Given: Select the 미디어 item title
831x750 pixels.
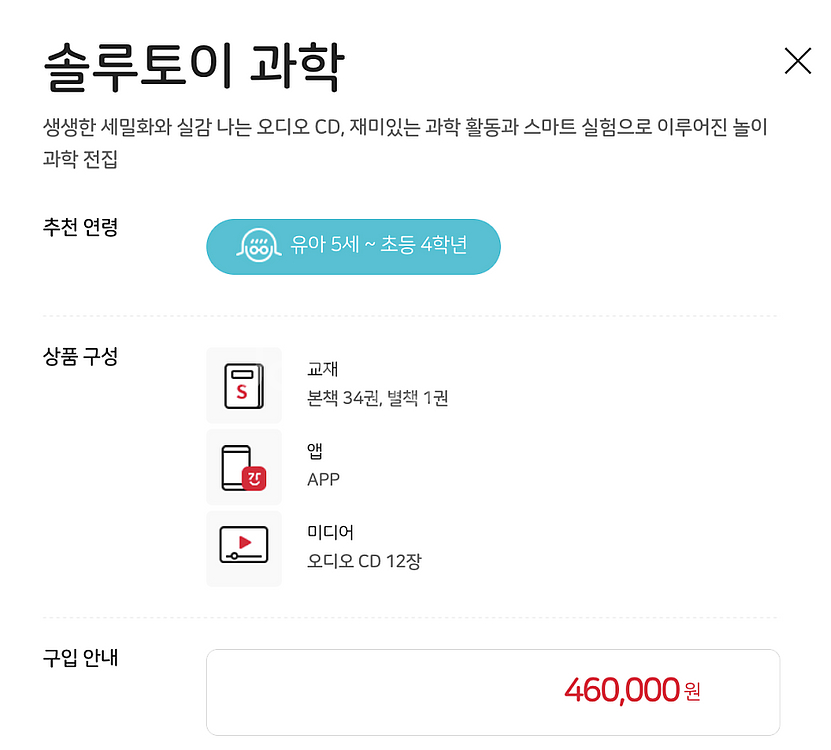Looking at the screenshot, I should point(330,534).
